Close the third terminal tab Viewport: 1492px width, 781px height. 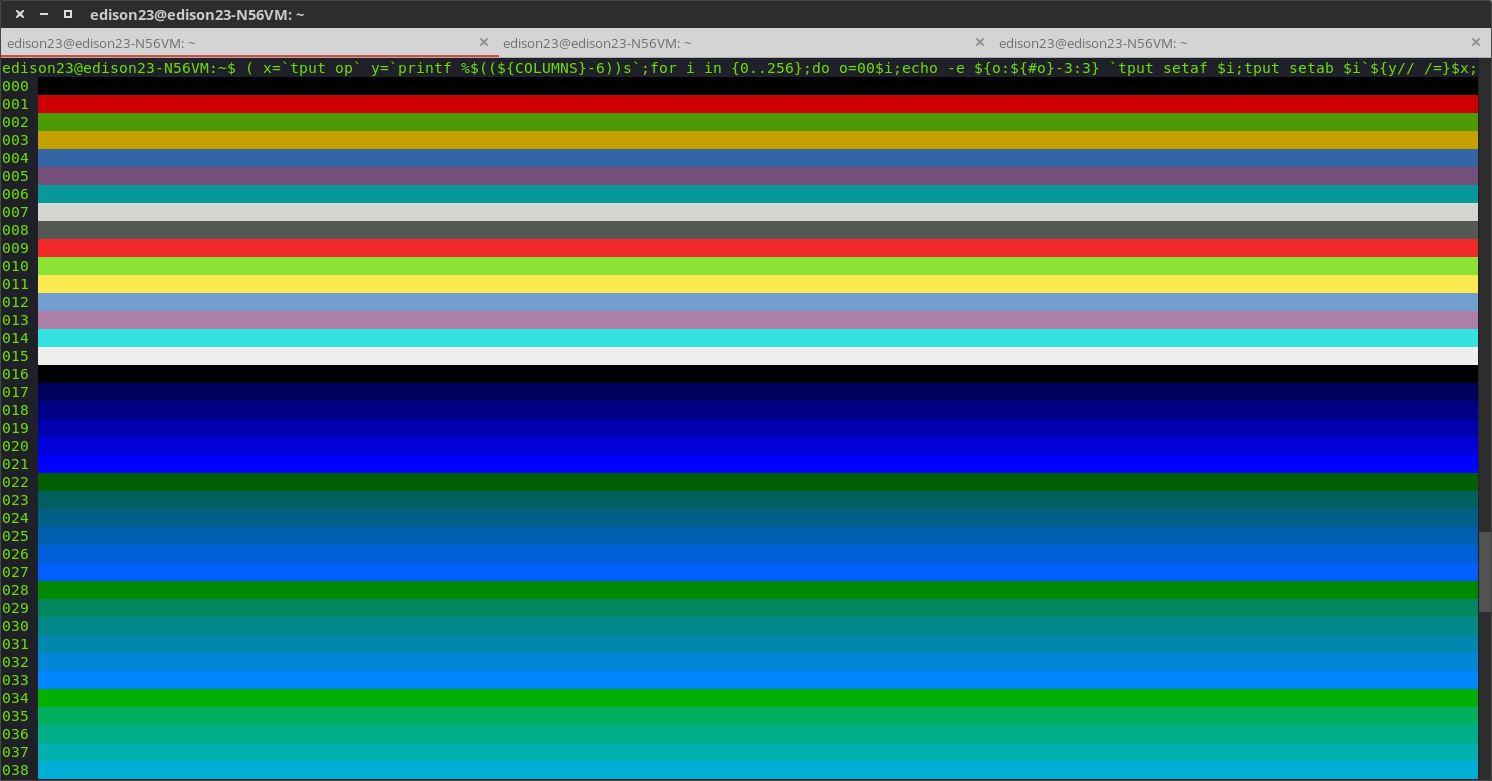point(1476,43)
